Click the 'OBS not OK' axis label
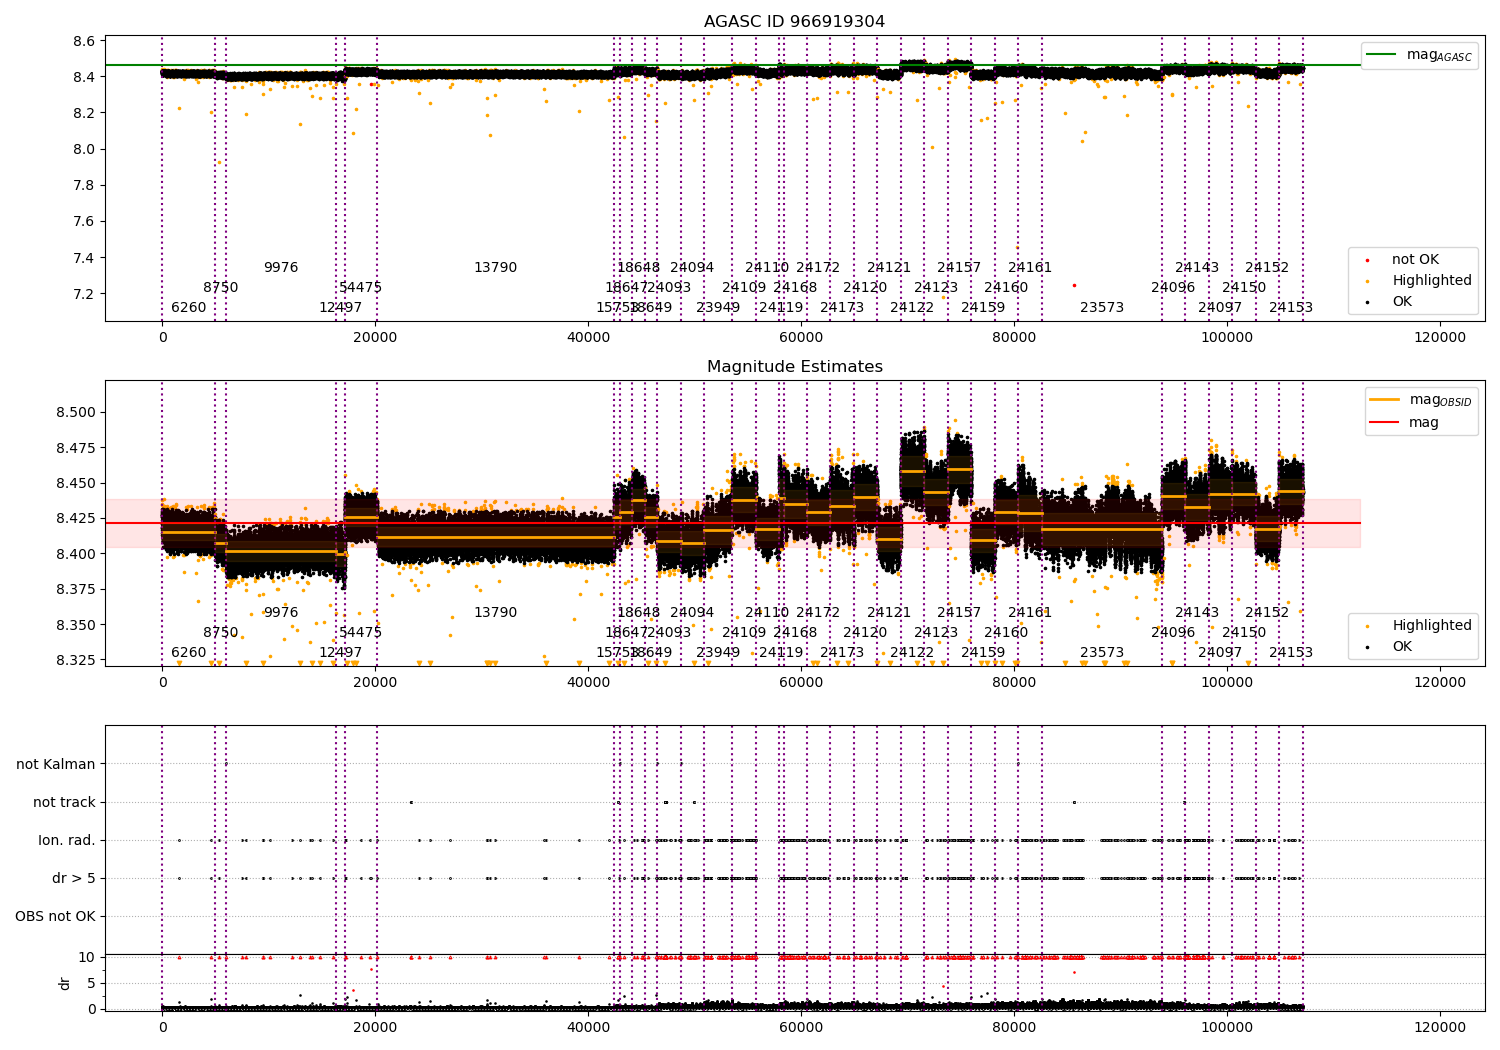The width and height of the screenshot is (1500, 1050). [x=56, y=916]
